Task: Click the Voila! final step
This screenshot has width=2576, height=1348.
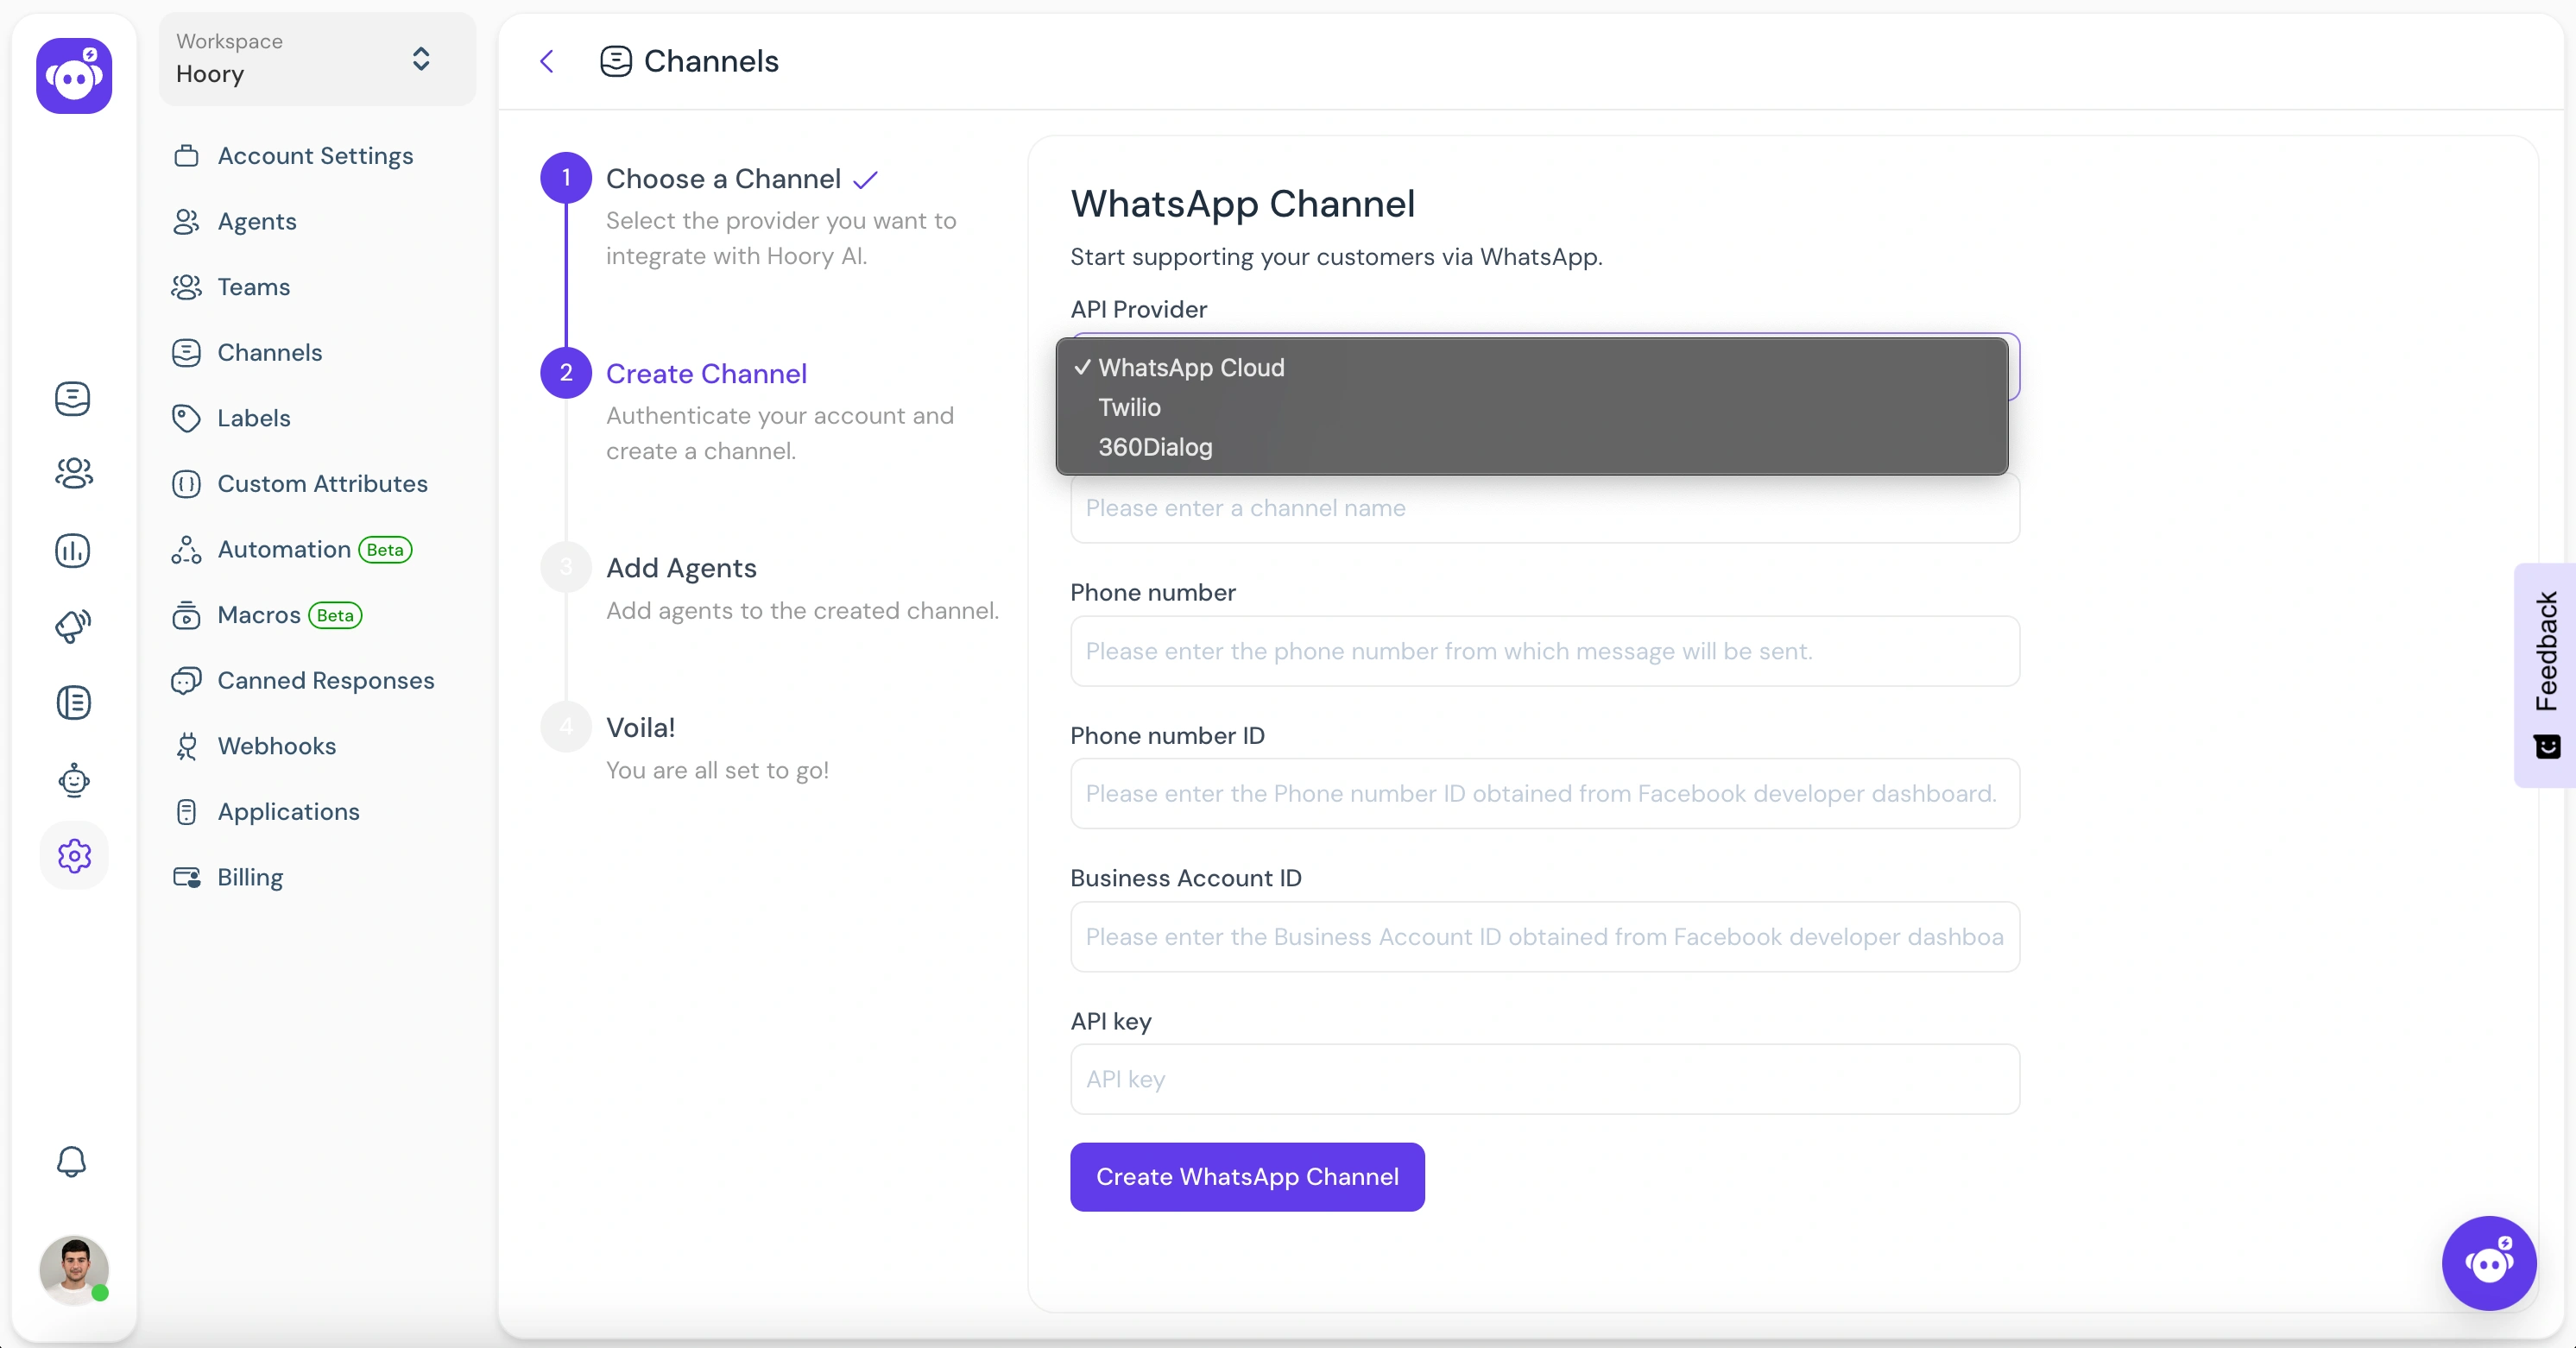Action: 641,728
